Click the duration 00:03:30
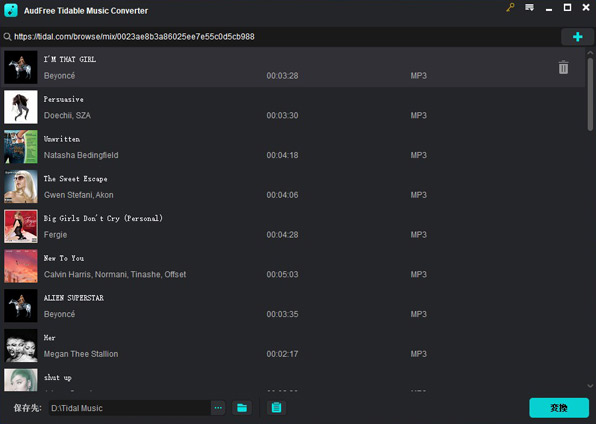Image resolution: width=596 pixels, height=424 pixels. click(282, 115)
